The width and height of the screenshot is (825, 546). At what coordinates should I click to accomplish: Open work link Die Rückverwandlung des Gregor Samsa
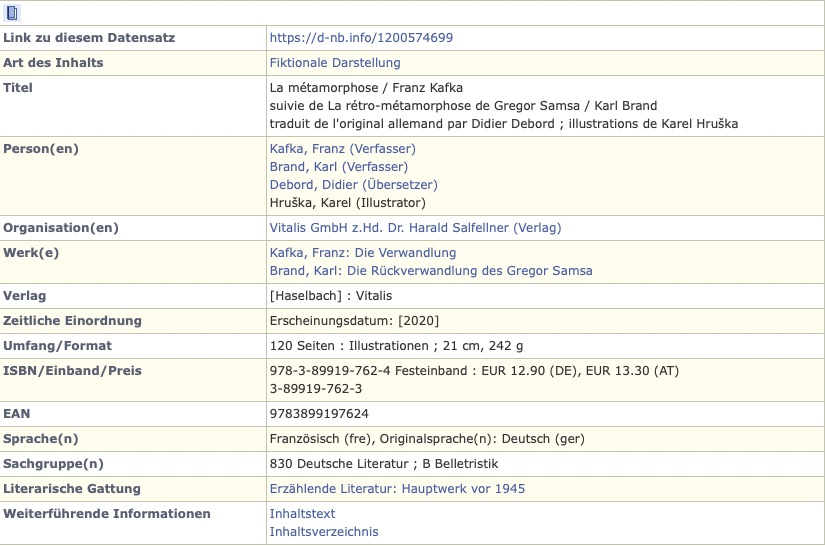tap(430, 271)
